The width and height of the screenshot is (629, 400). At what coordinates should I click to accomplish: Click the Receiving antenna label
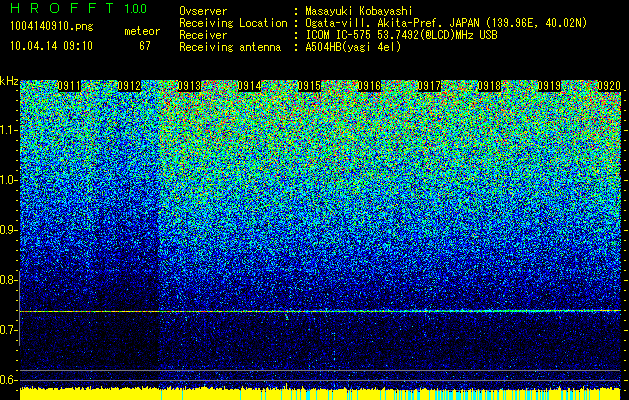[230, 47]
